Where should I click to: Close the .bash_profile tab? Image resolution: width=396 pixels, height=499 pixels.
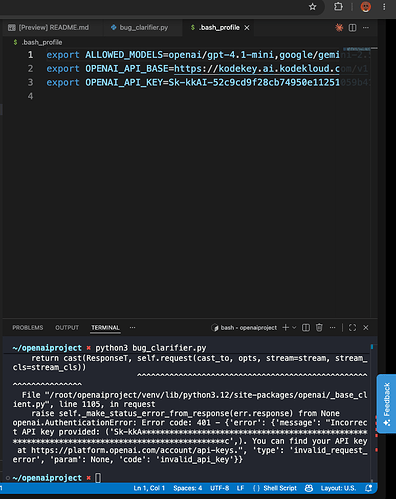[247, 28]
